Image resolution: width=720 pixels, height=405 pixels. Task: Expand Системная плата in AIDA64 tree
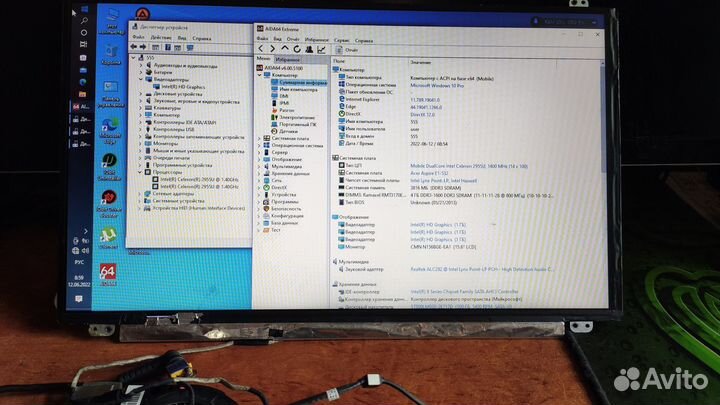click(x=259, y=138)
